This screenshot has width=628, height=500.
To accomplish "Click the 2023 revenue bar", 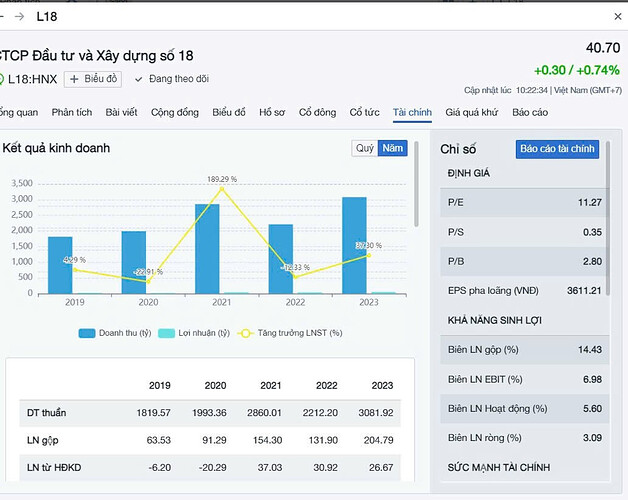I will coord(353,245).
